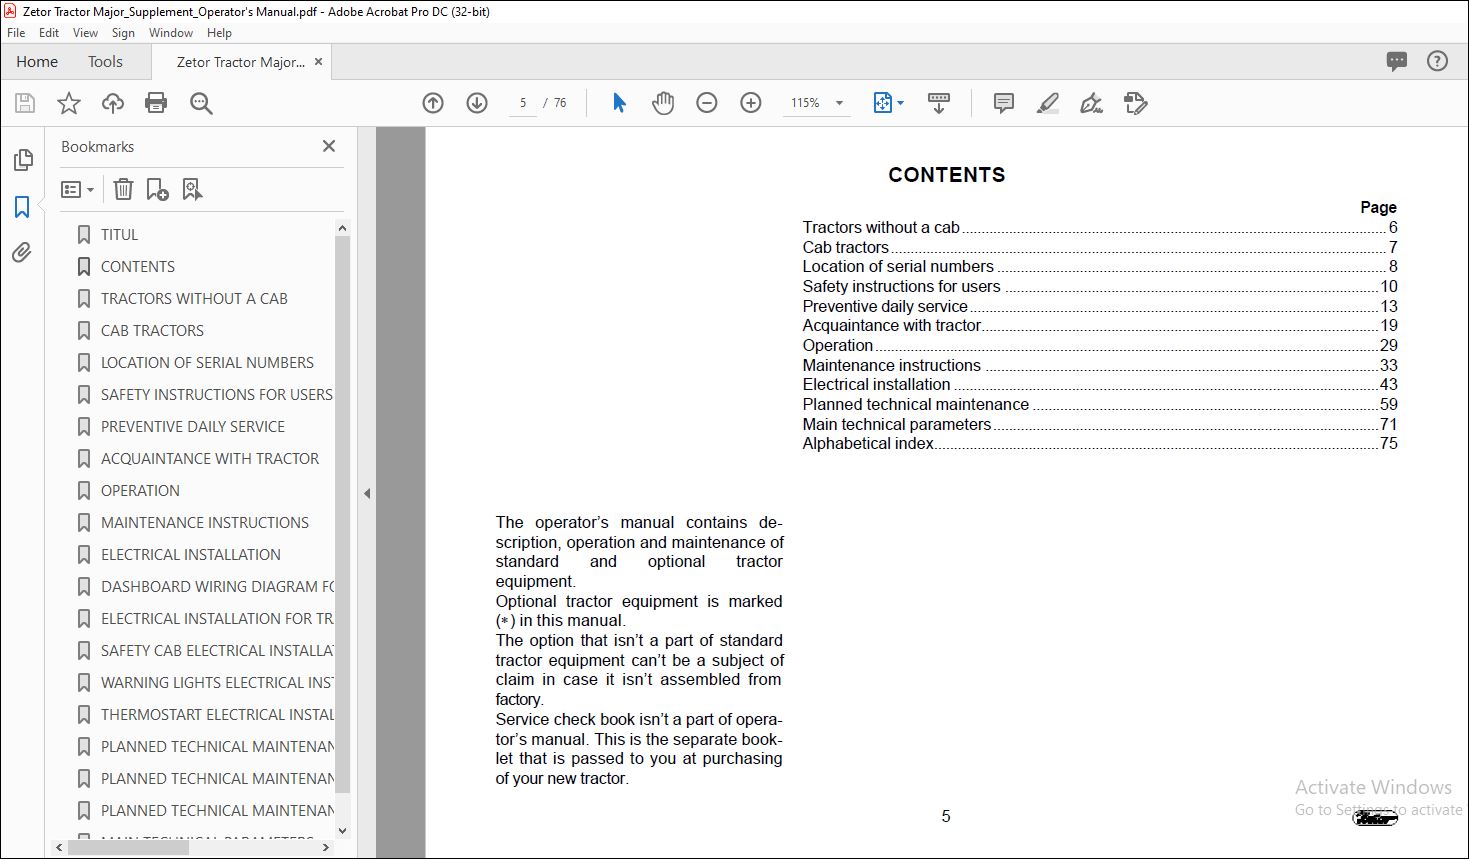Click the page number input field

pos(522,103)
